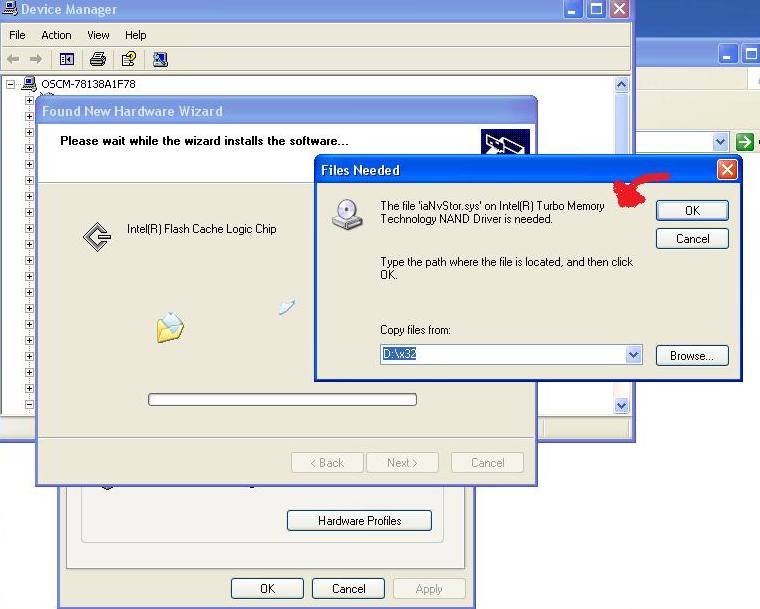Click the Browse... button
Screen dimensions: 760x609
pyautogui.click(x=692, y=355)
